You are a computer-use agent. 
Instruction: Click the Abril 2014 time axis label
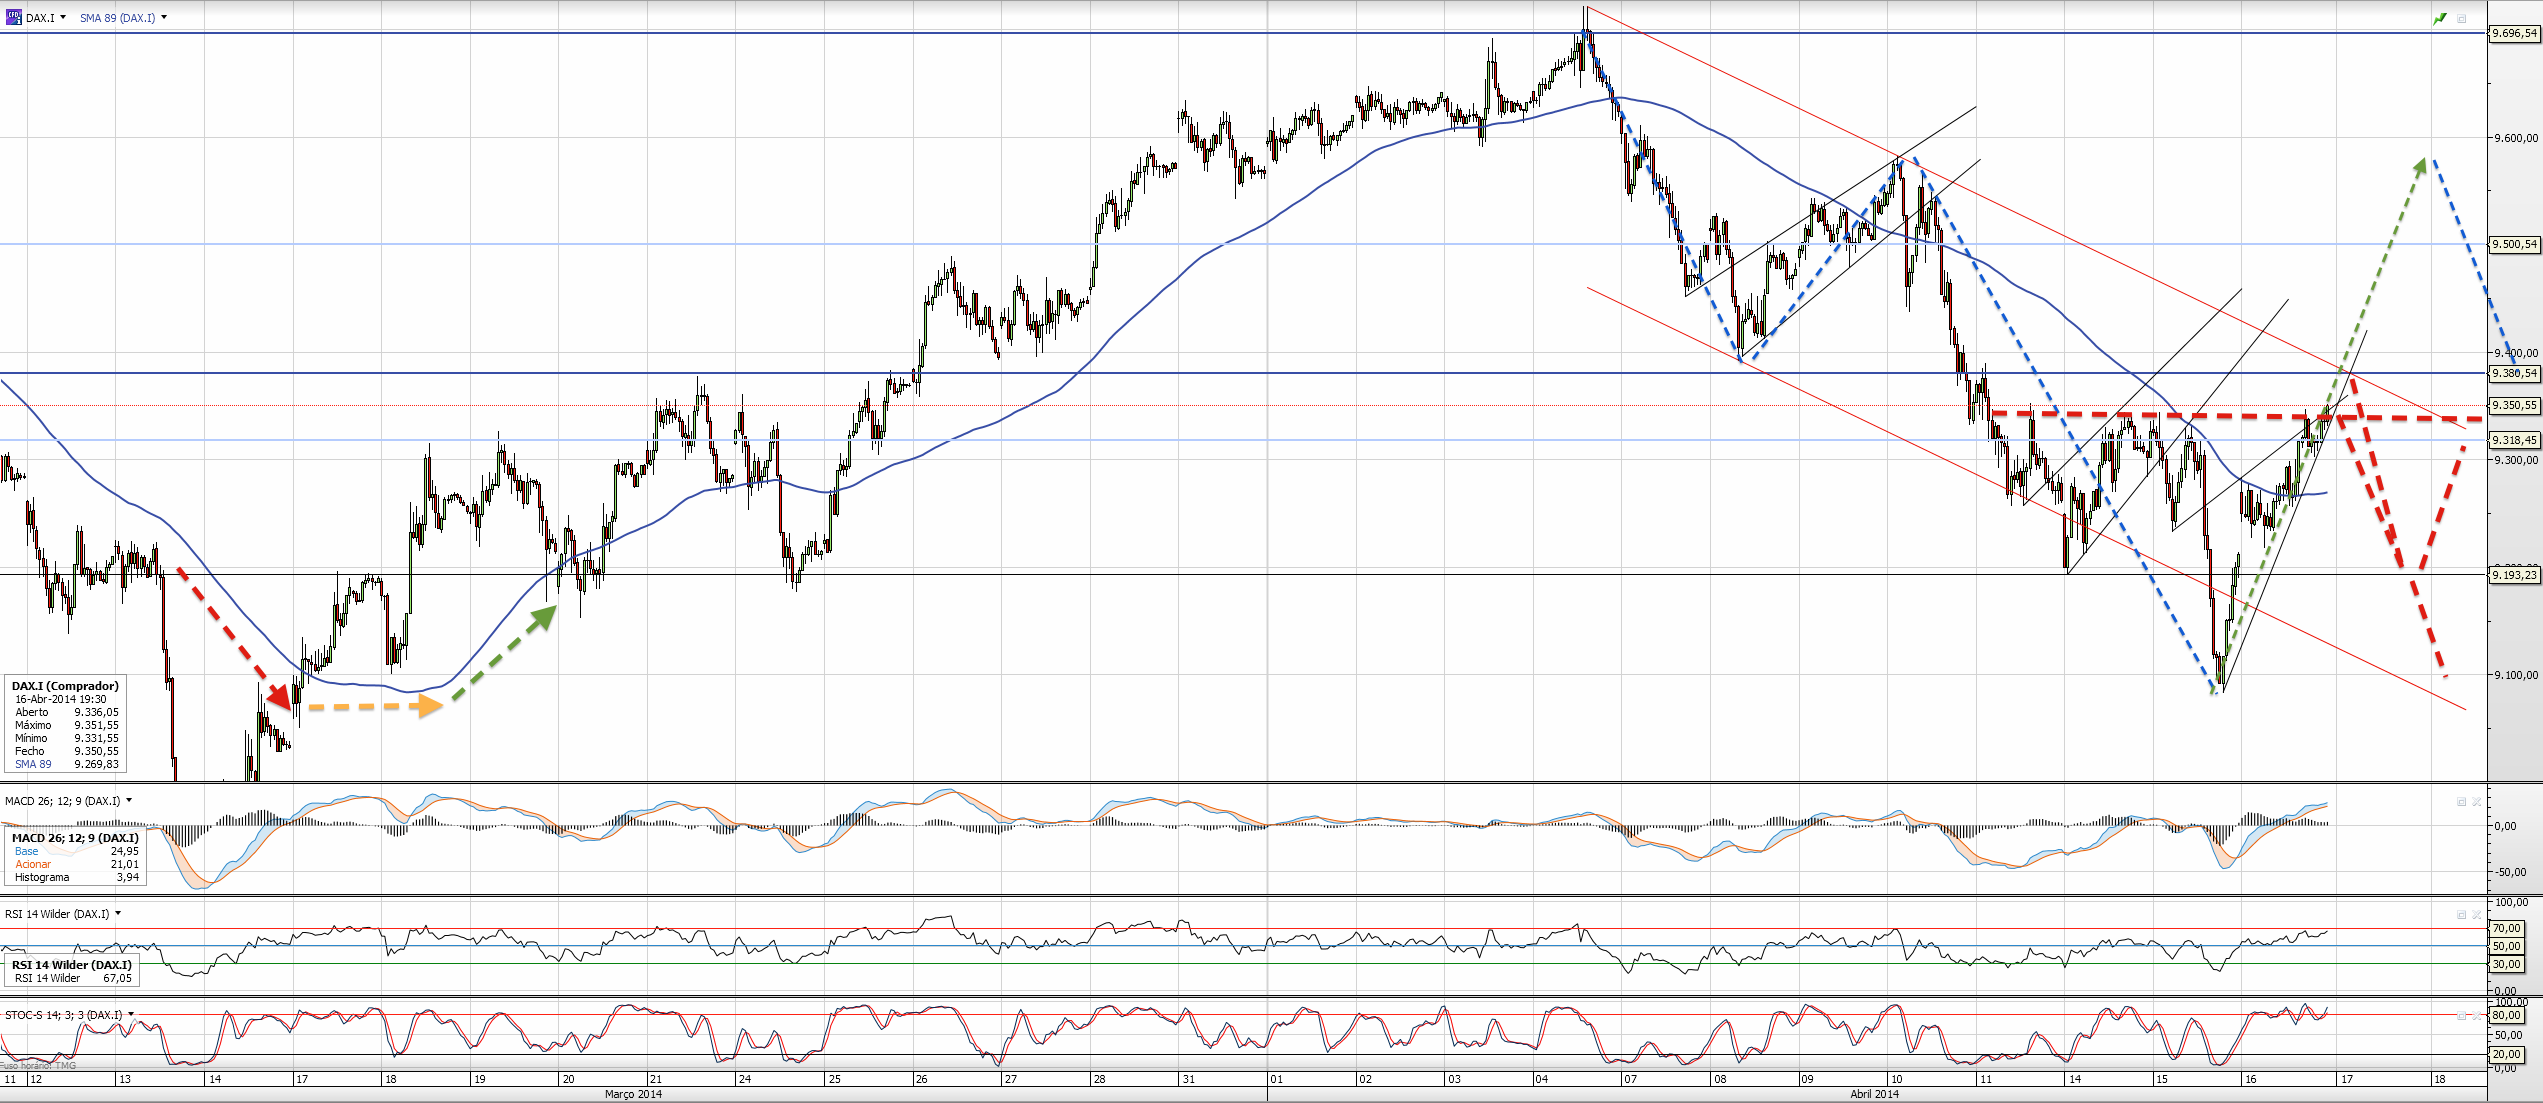(1874, 1094)
